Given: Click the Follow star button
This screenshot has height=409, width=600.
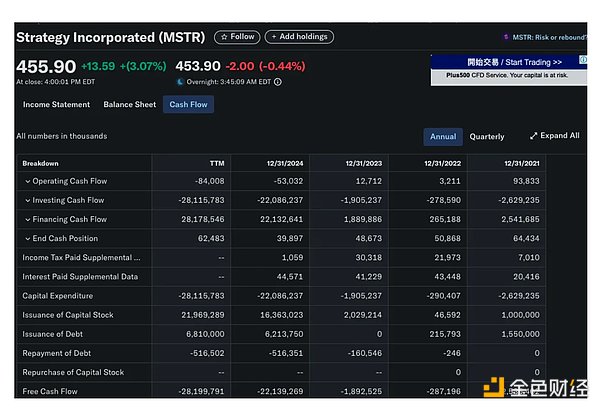Looking at the screenshot, I should click(x=237, y=37).
